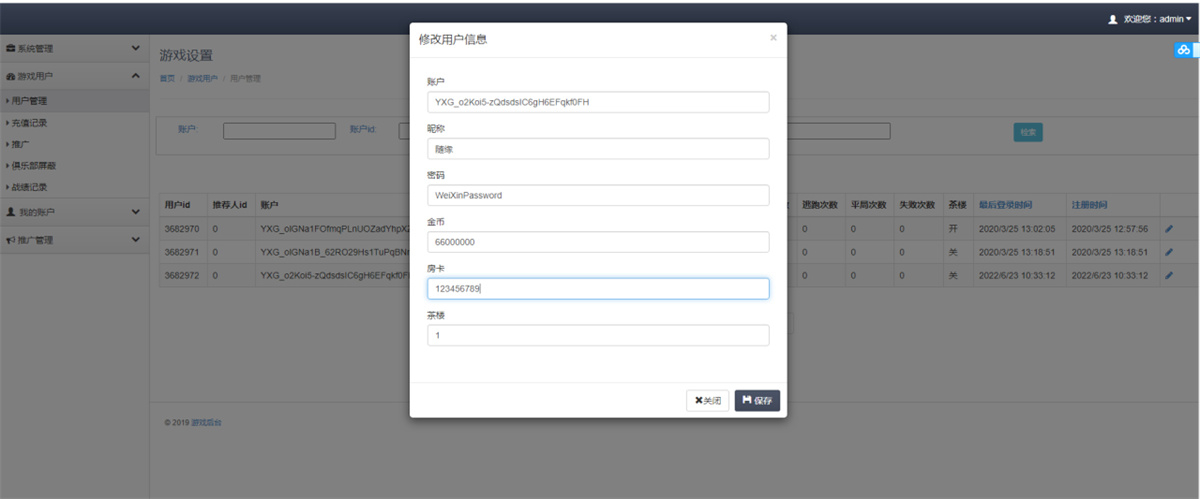
Task: Select 用户管理 in the sidebar
Action: point(30,101)
